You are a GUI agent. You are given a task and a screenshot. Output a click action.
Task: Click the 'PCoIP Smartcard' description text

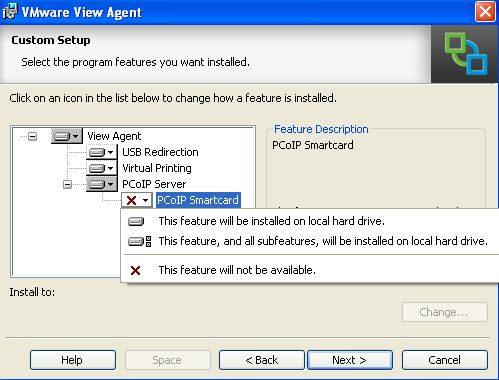tap(313, 145)
